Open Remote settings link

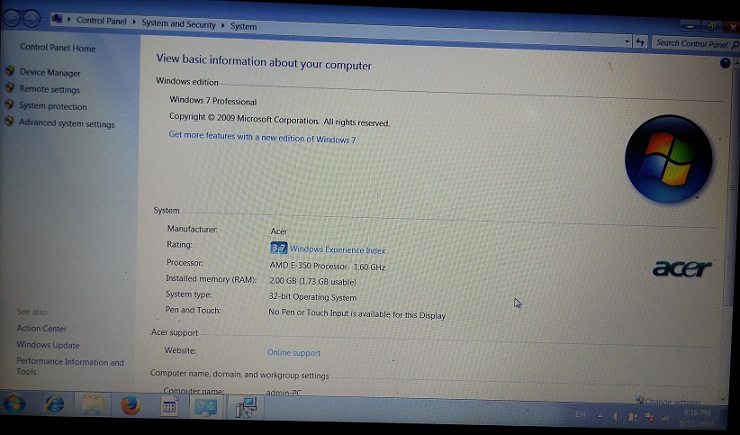[x=50, y=89]
